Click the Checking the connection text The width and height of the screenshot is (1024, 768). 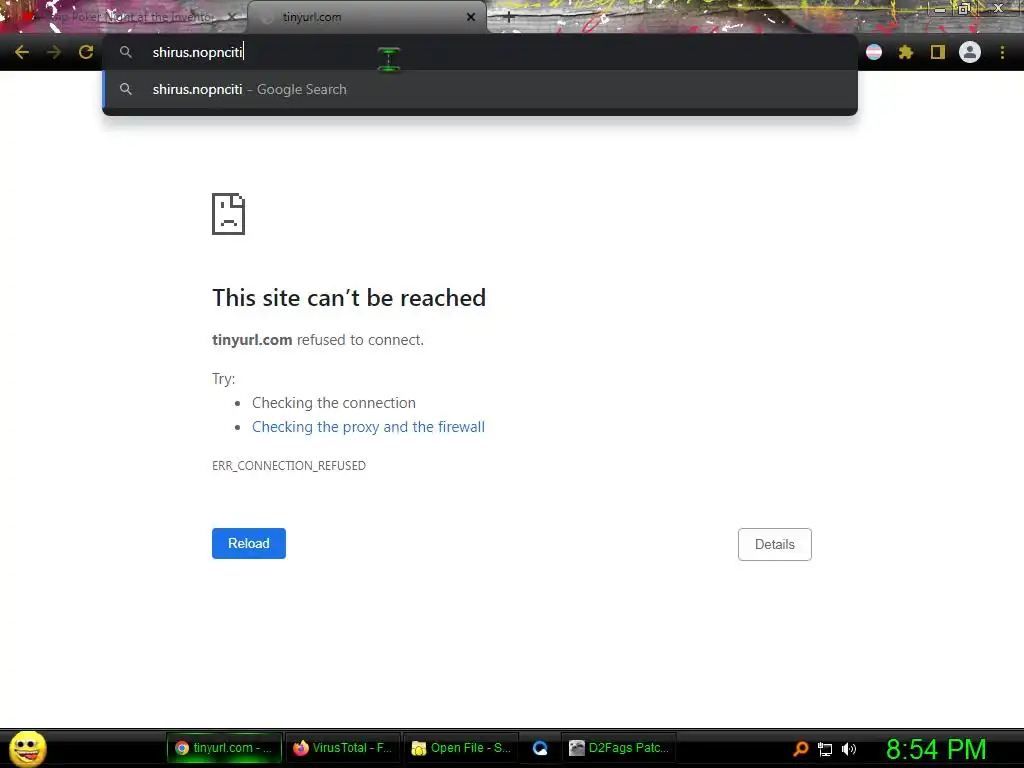pos(334,402)
